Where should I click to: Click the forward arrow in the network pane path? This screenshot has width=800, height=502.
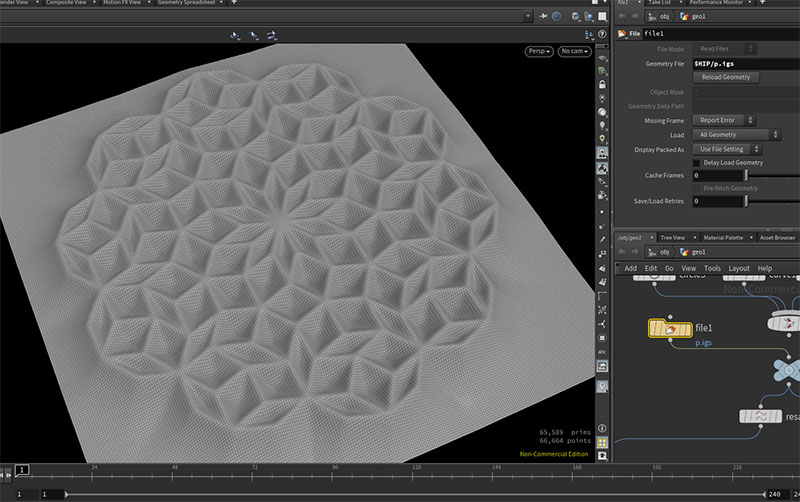[x=635, y=252]
